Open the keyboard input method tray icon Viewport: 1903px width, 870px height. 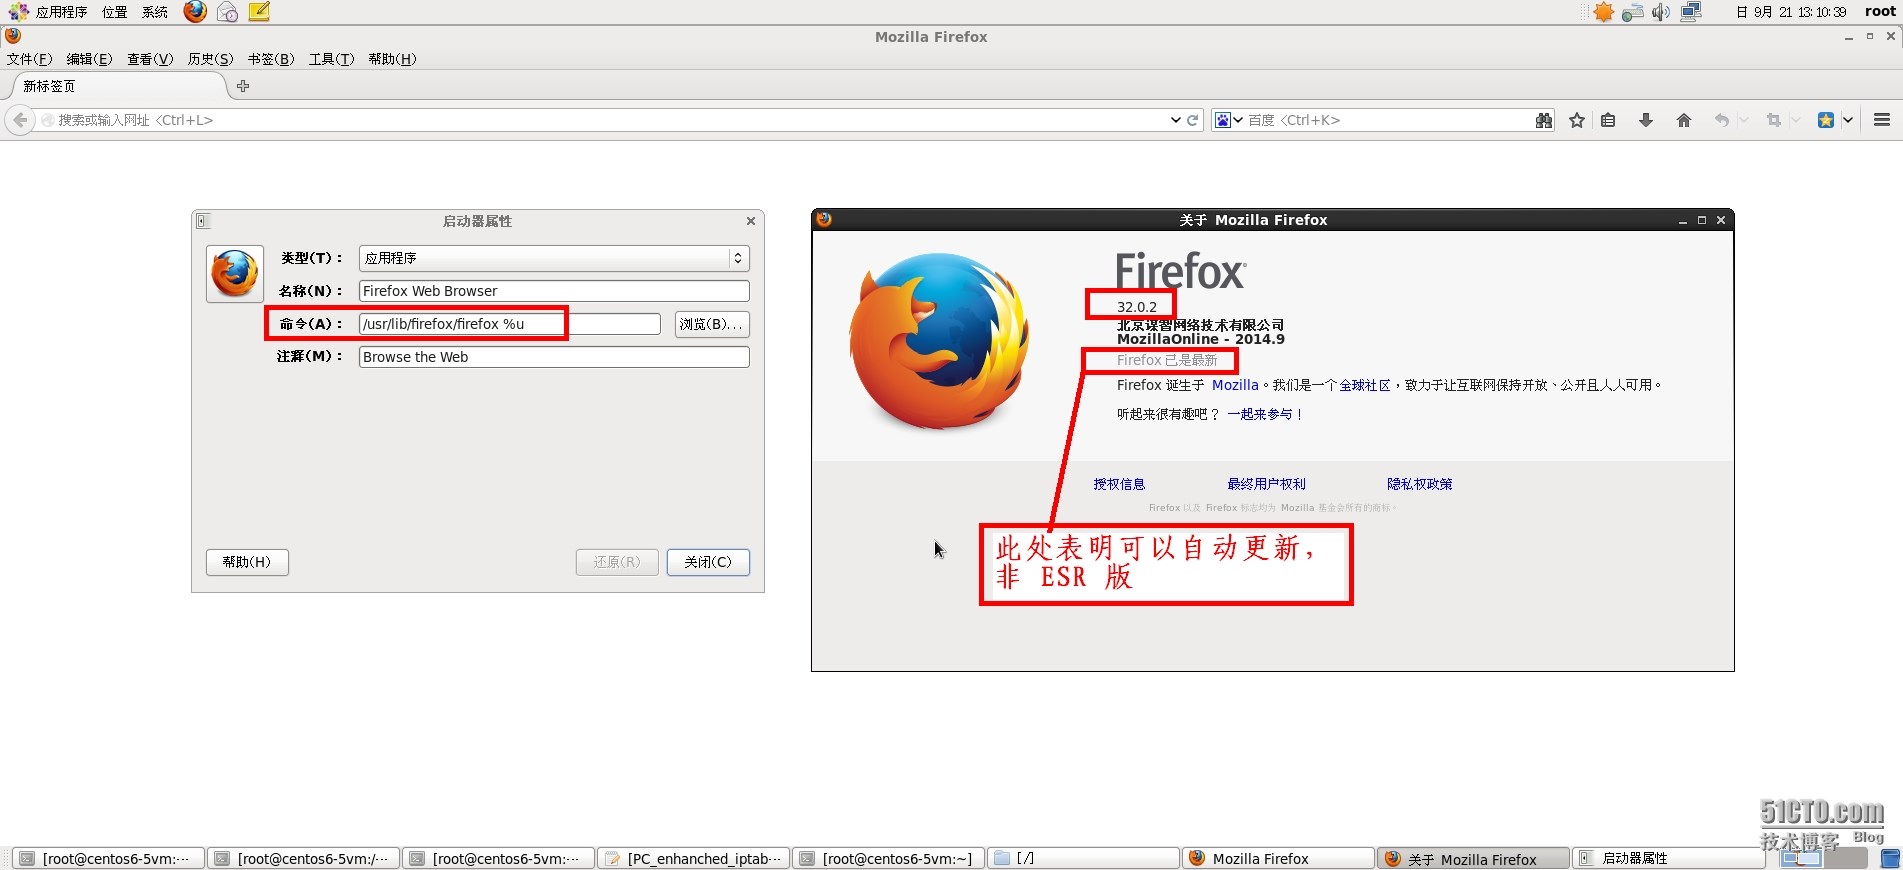[1633, 12]
